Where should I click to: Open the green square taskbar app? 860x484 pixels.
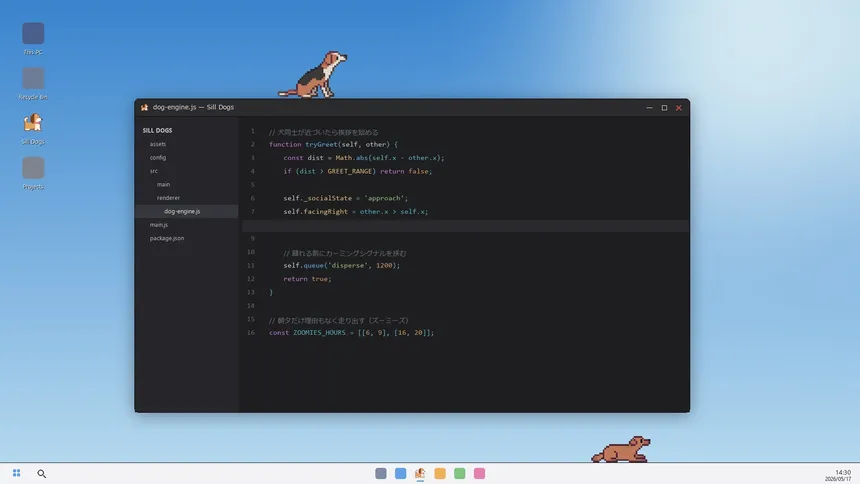click(460, 473)
